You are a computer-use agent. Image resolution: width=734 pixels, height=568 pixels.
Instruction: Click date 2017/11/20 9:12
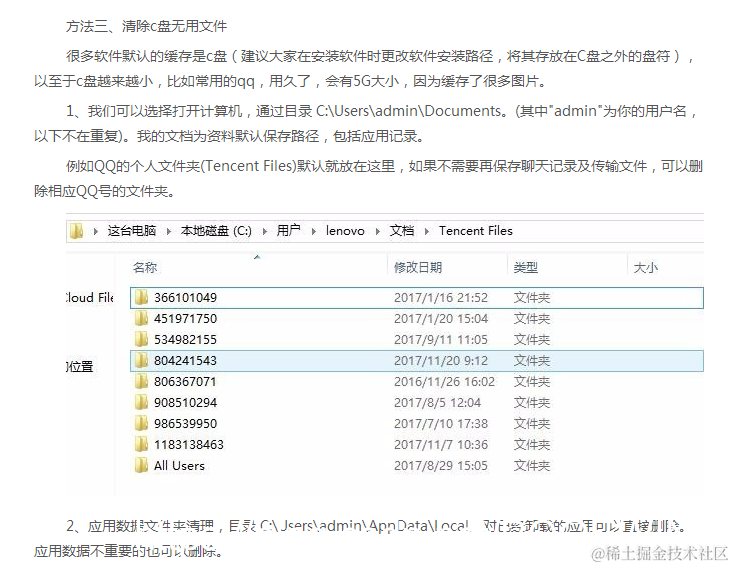click(x=441, y=361)
